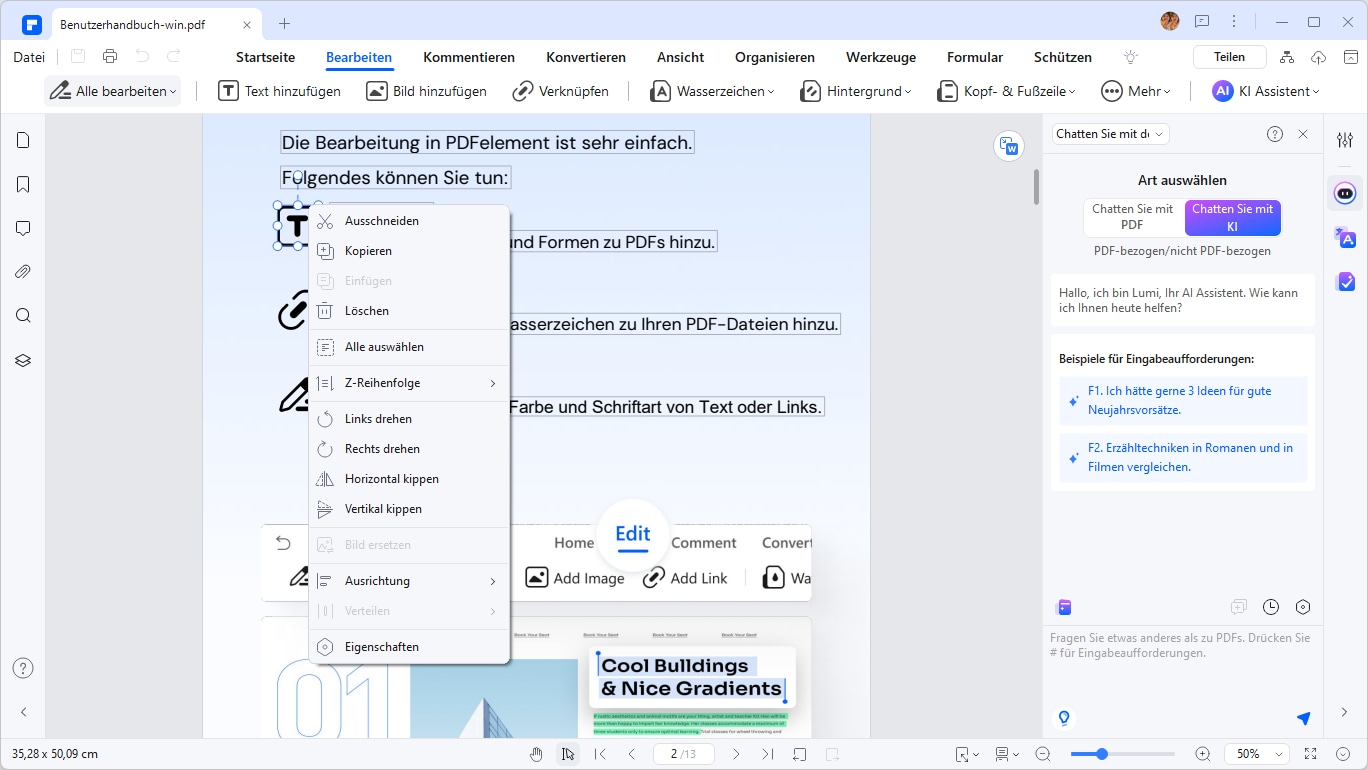Click the page number input field
1368x770 pixels.
coord(683,754)
